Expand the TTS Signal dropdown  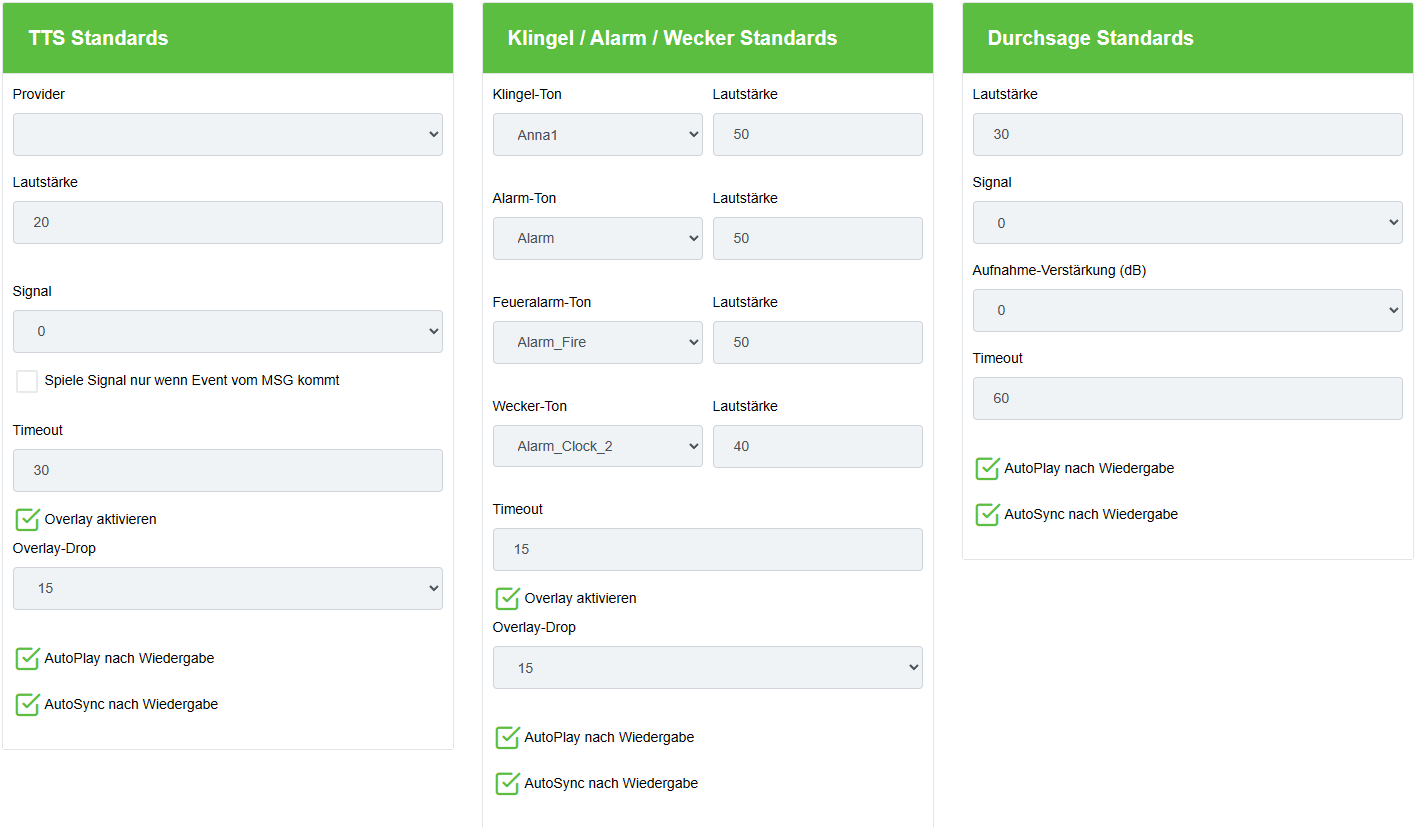[x=227, y=332]
